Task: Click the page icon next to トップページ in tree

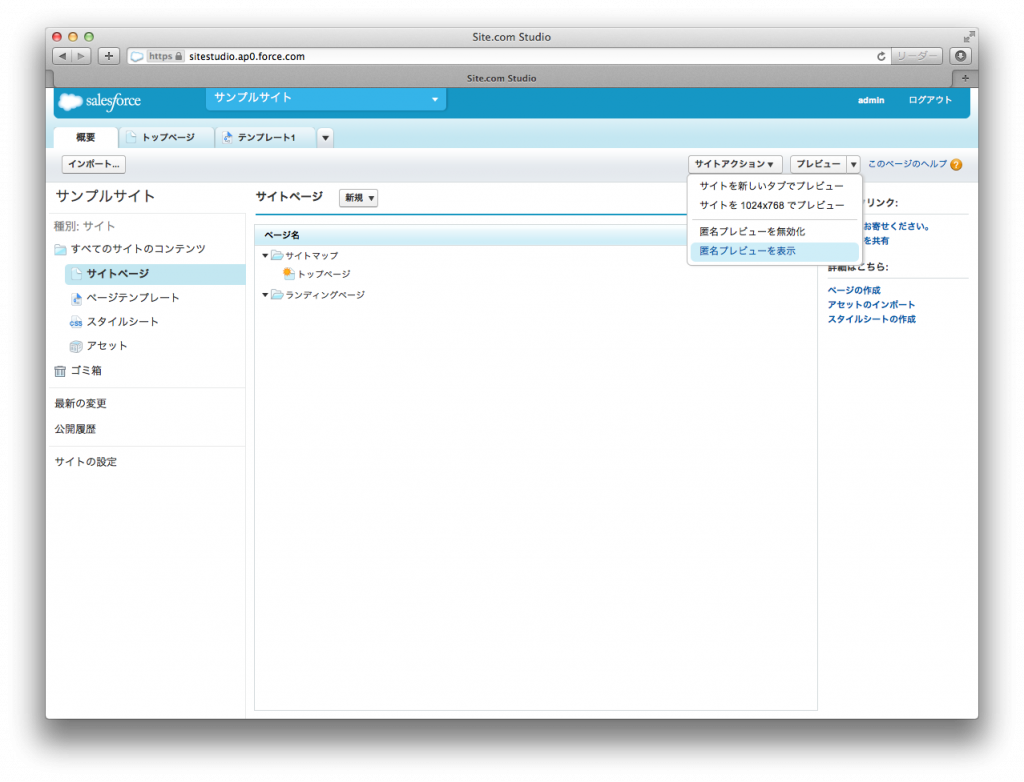Action: point(291,273)
